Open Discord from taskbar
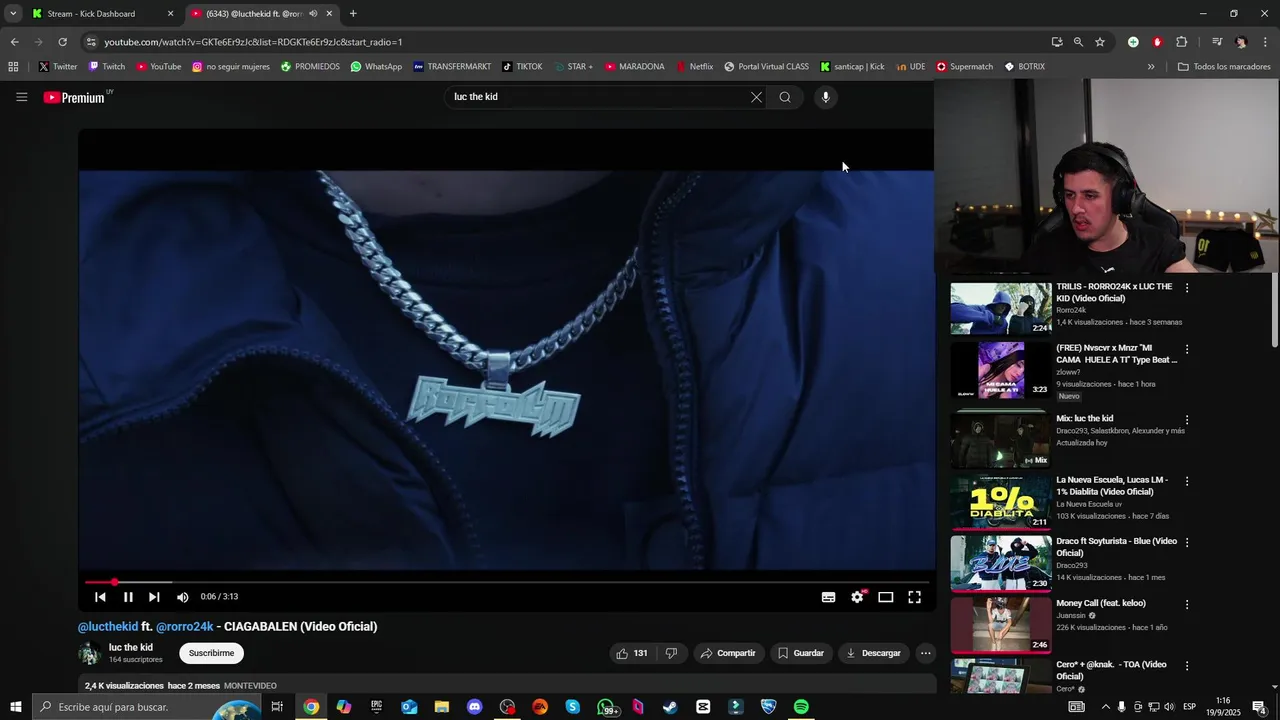 pyautogui.click(x=474, y=707)
